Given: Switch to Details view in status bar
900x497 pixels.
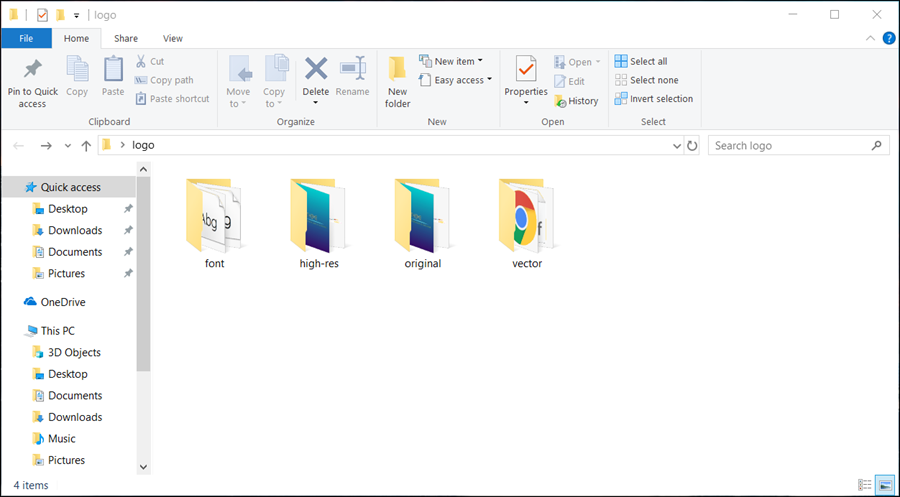Looking at the screenshot, I should 864,485.
